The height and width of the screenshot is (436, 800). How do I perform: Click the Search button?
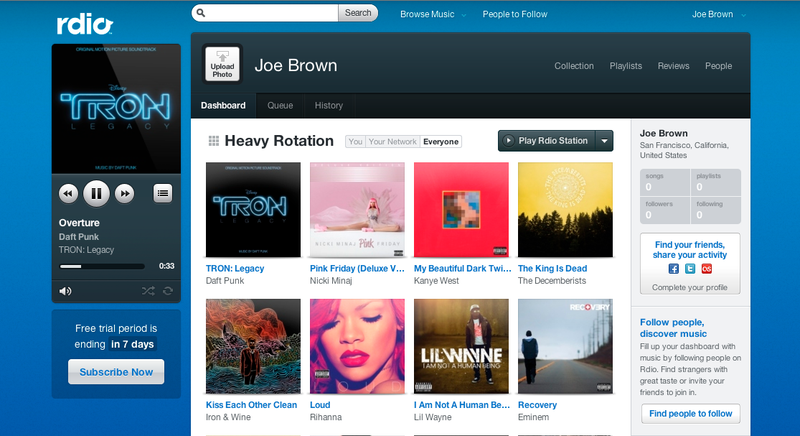click(x=358, y=13)
